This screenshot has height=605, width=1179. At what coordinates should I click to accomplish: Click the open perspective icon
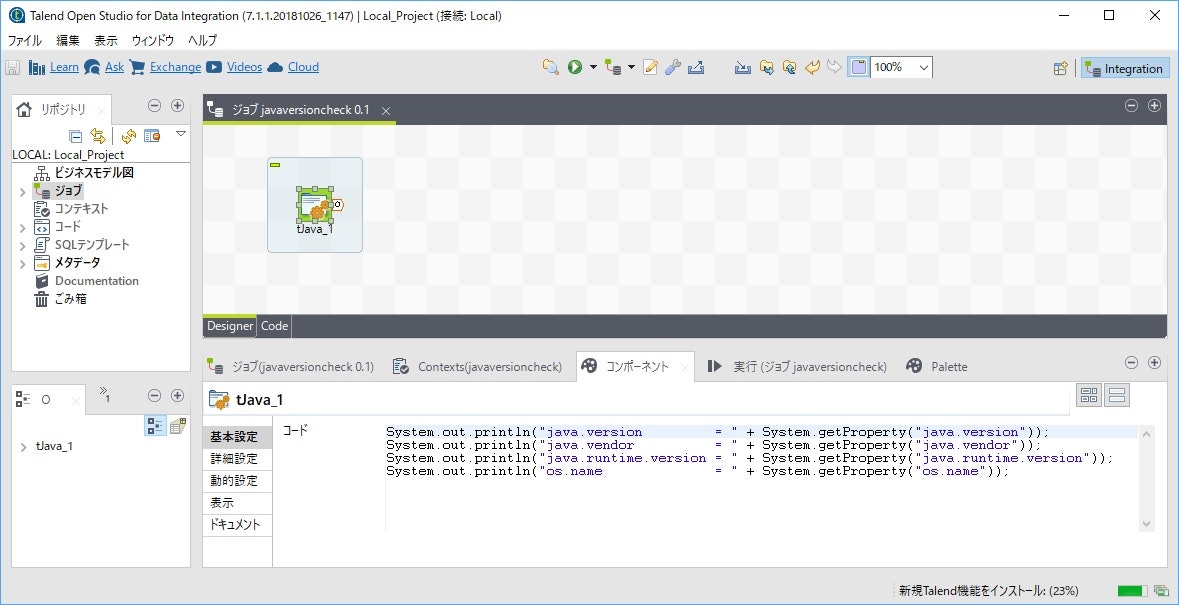(1060, 68)
